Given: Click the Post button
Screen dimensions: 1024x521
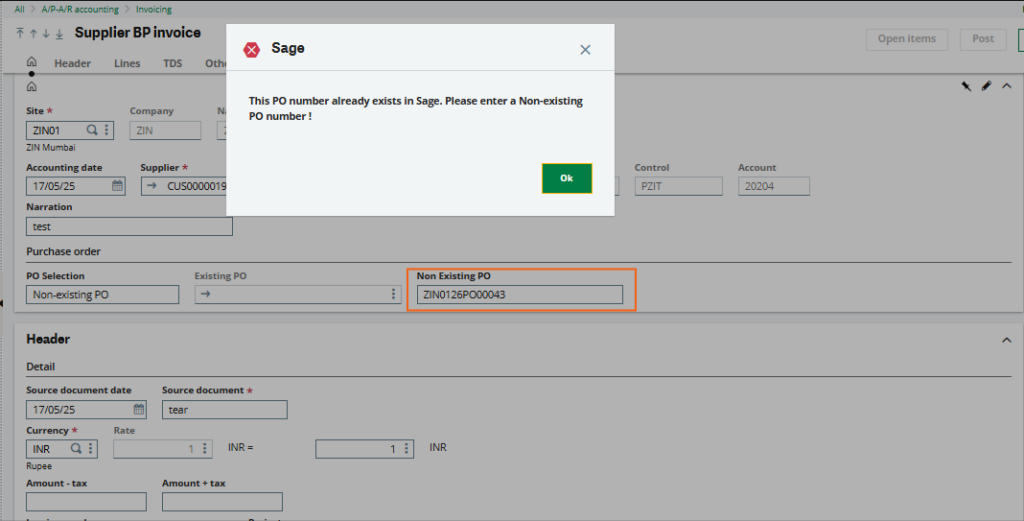Looking at the screenshot, I should pyautogui.click(x=983, y=39).
